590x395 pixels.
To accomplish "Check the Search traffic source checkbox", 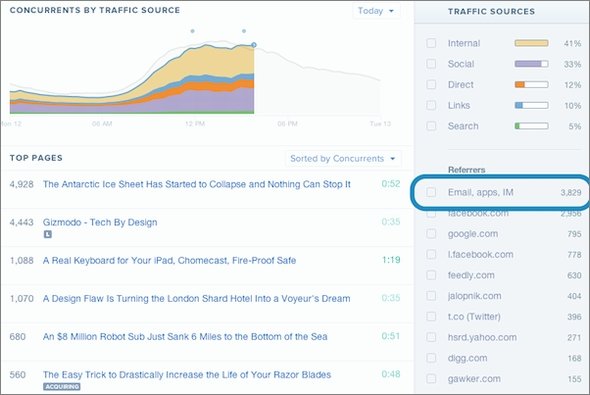I will point(431,126).
